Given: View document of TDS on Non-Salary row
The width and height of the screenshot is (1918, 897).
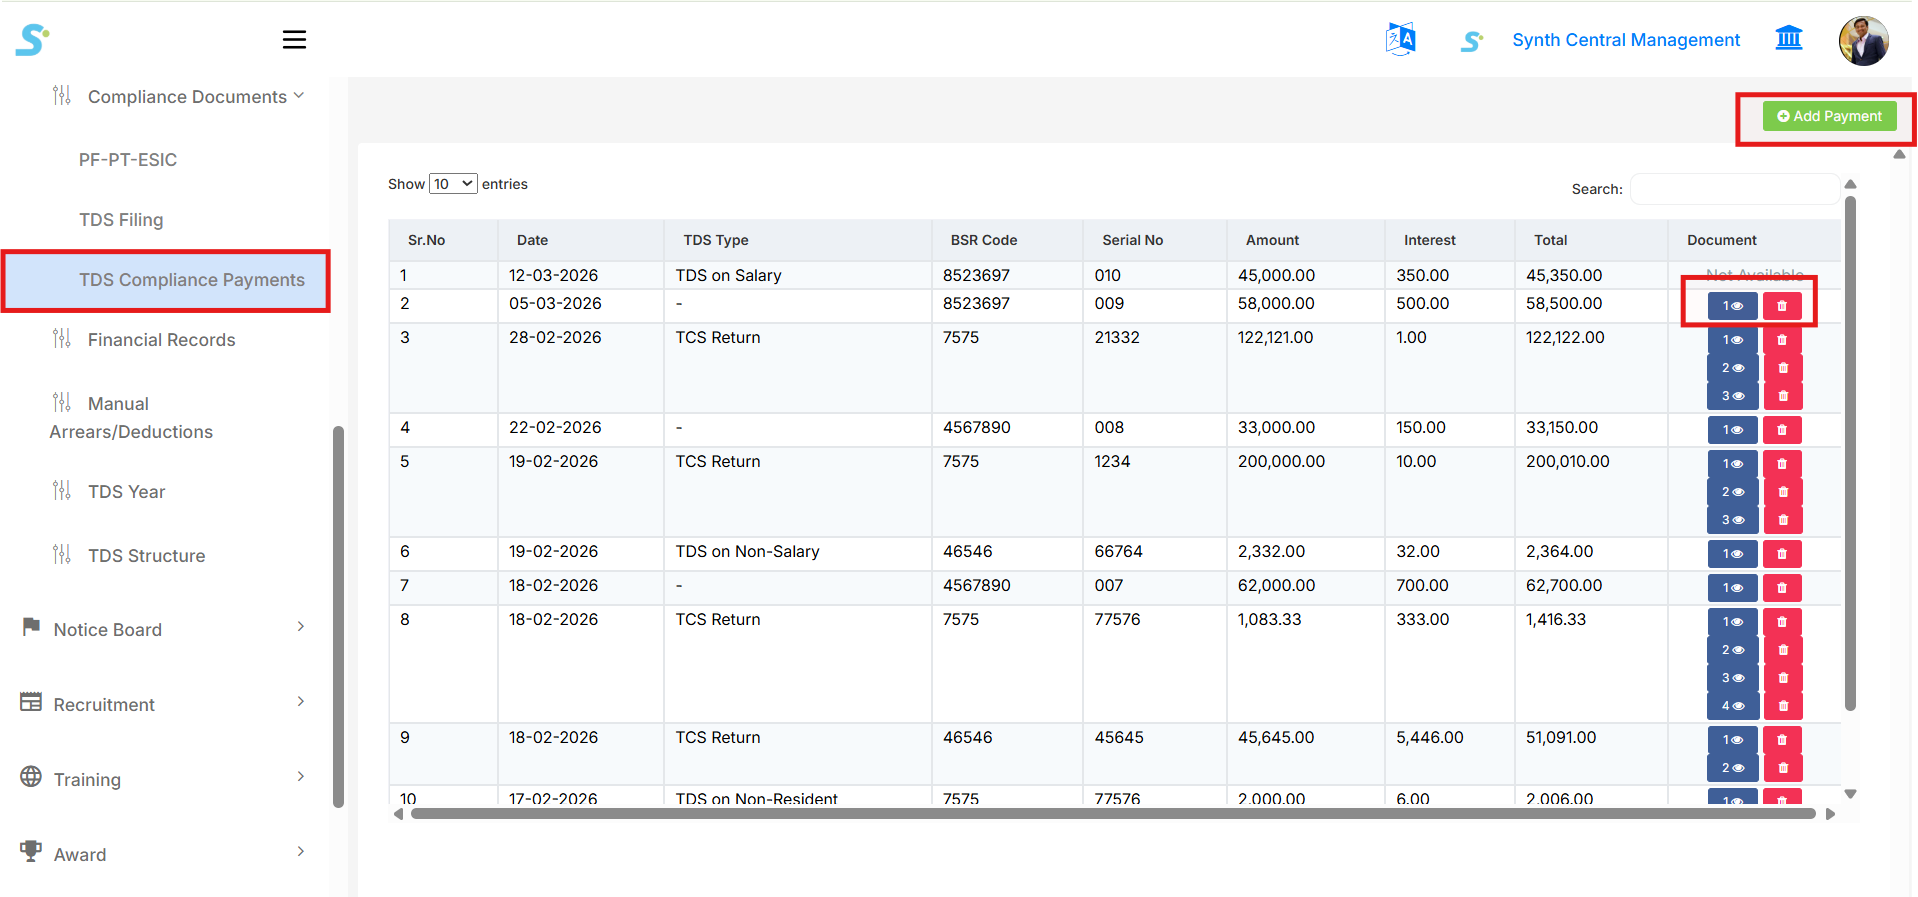Looking at the screenshot, I should [x=1732, y=554].
